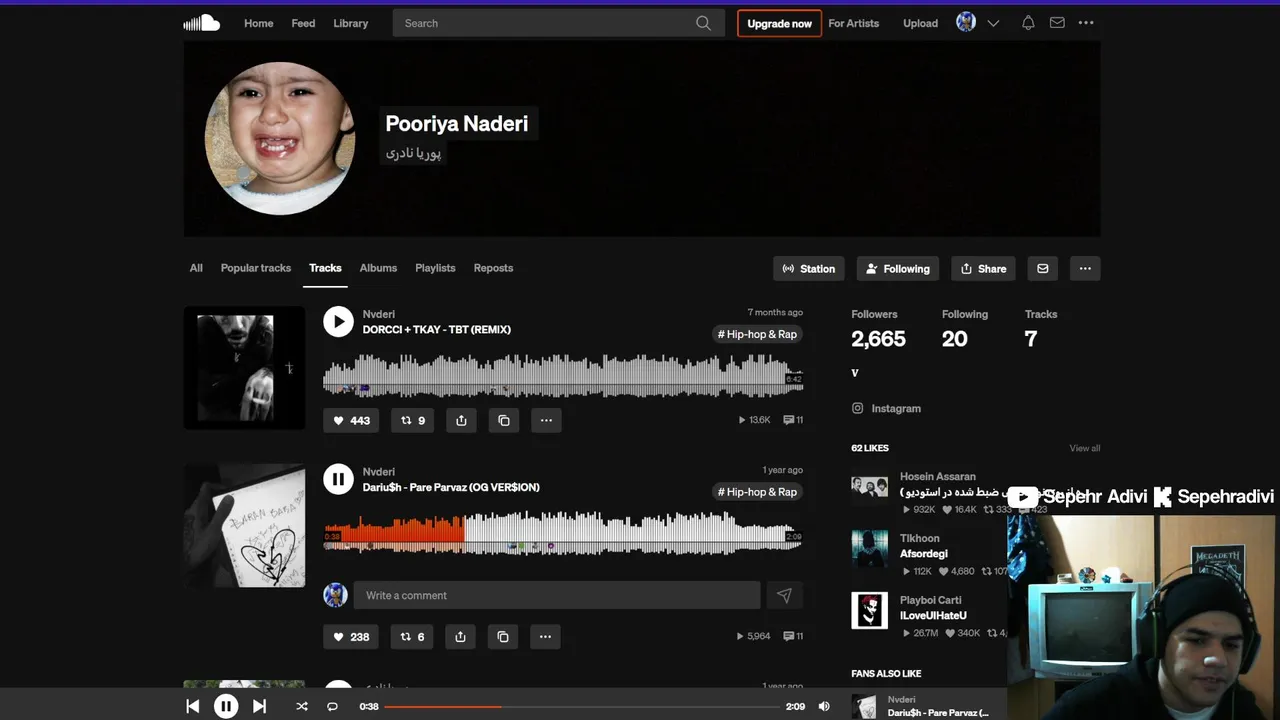Open Hosein Assaran in likes list
The height and width of the screenshot is (720, 1280).
coord(937,477)
